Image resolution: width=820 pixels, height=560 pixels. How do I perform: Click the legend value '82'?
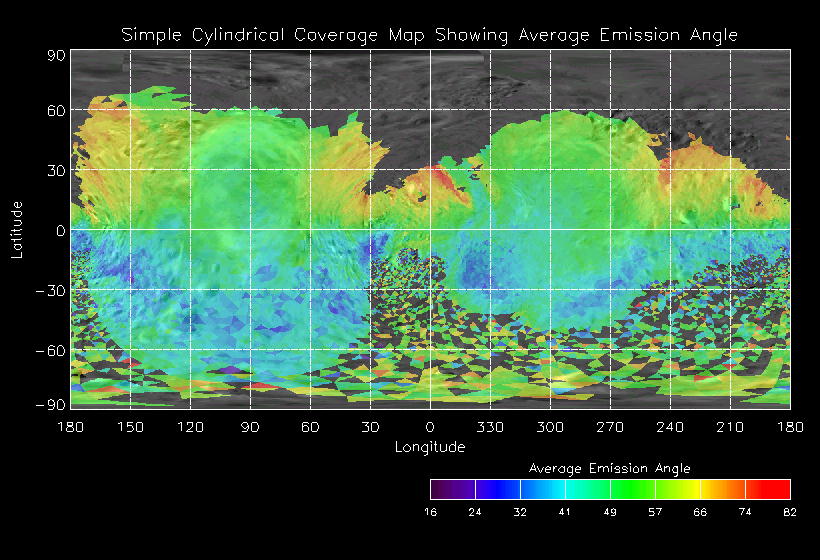(790, 512)
